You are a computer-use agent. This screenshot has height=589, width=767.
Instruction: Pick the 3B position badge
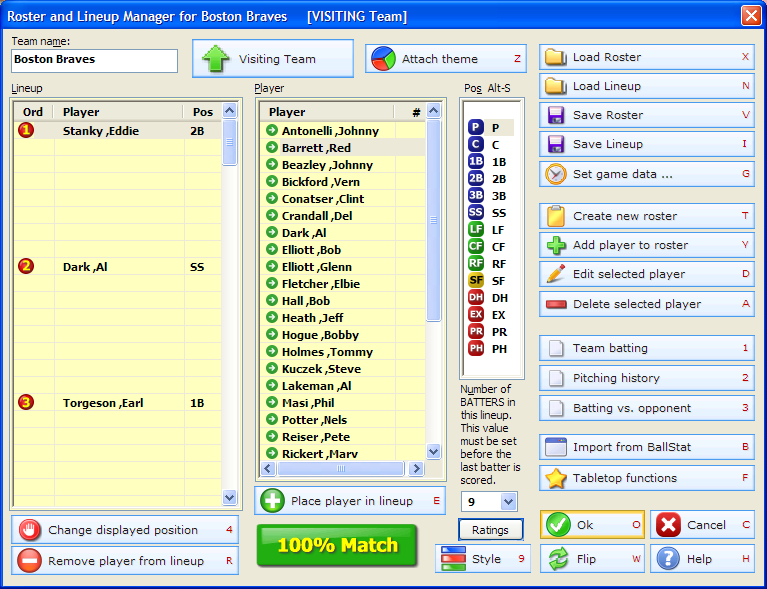[475, 196]
